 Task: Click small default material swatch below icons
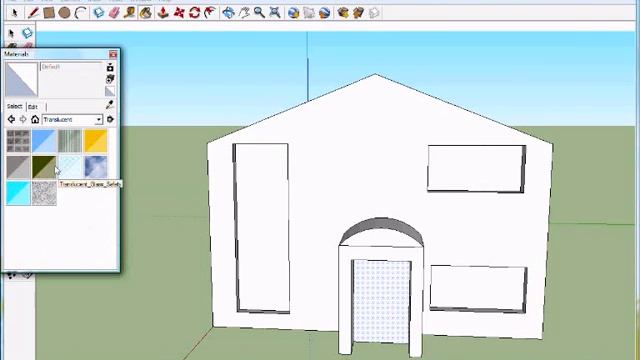[x=110, y=91]
